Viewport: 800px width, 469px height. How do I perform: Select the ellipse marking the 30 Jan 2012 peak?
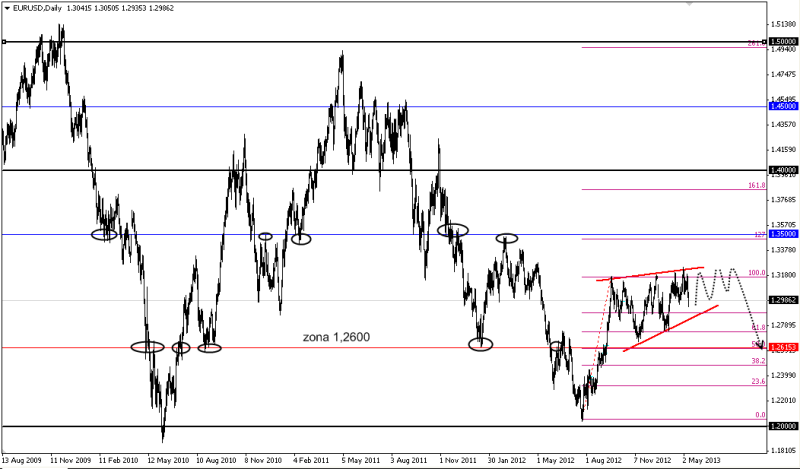(508, 238)
